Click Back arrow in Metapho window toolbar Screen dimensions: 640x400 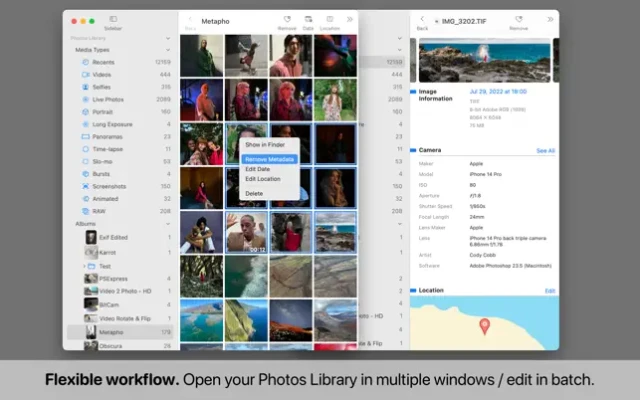click(190, 19)
